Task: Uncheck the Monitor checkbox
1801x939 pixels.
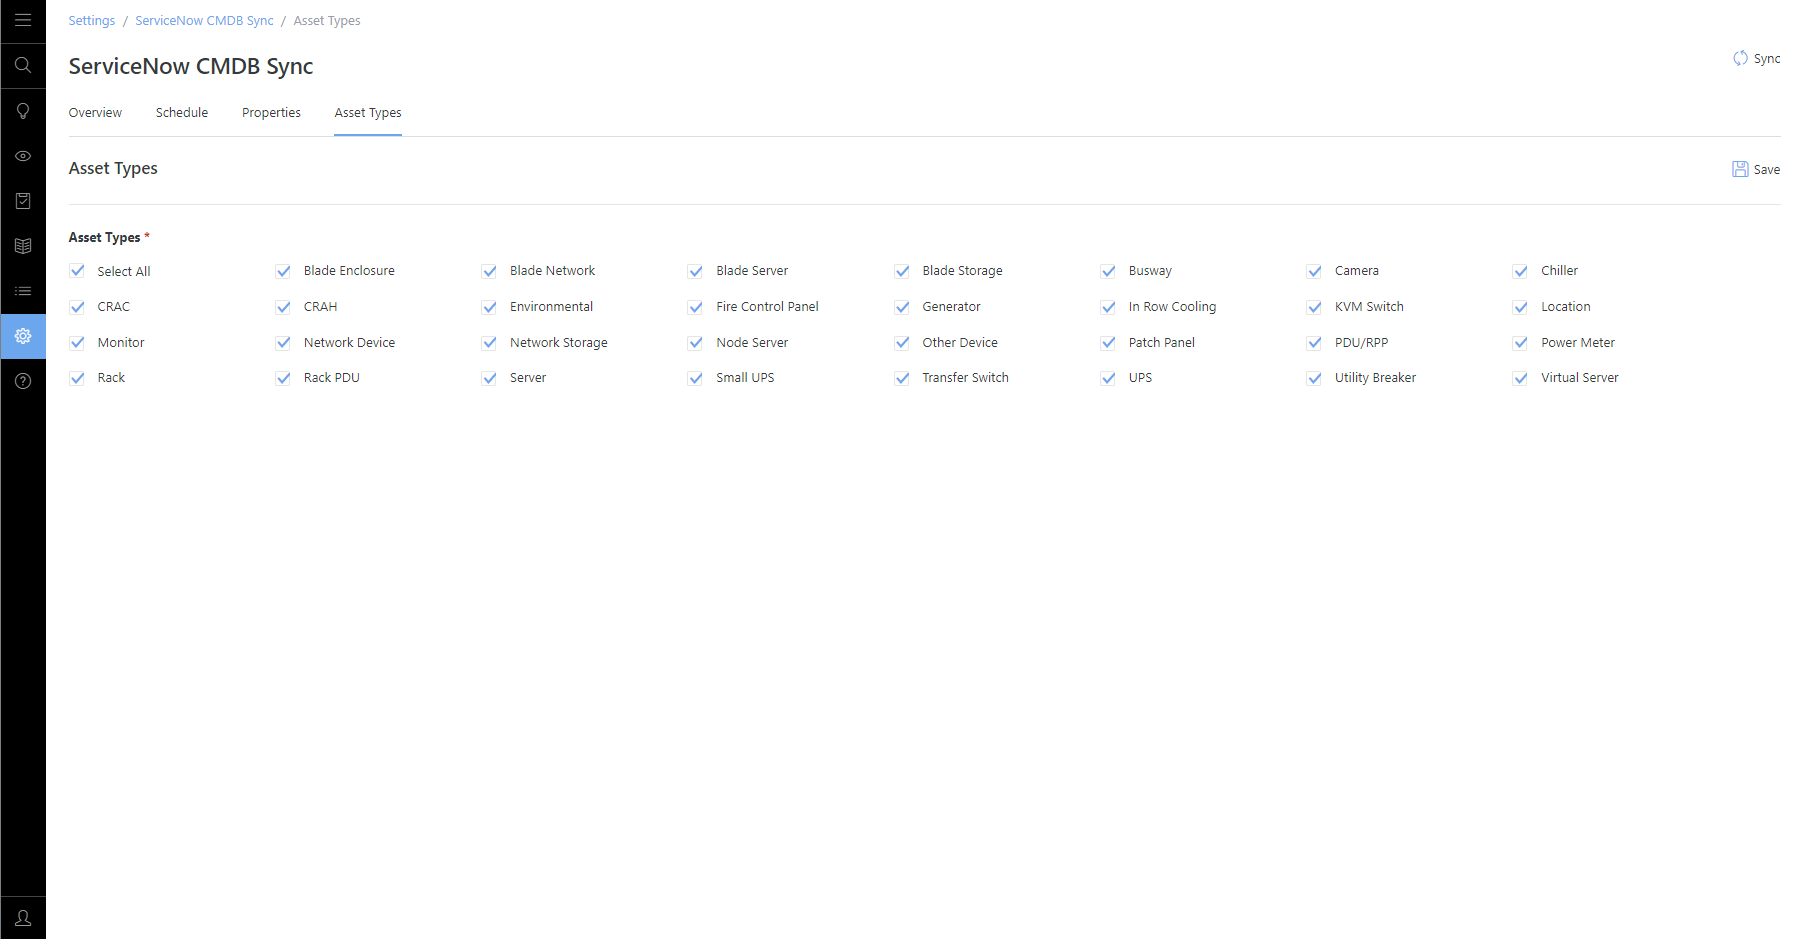Action: pos(77,343)
